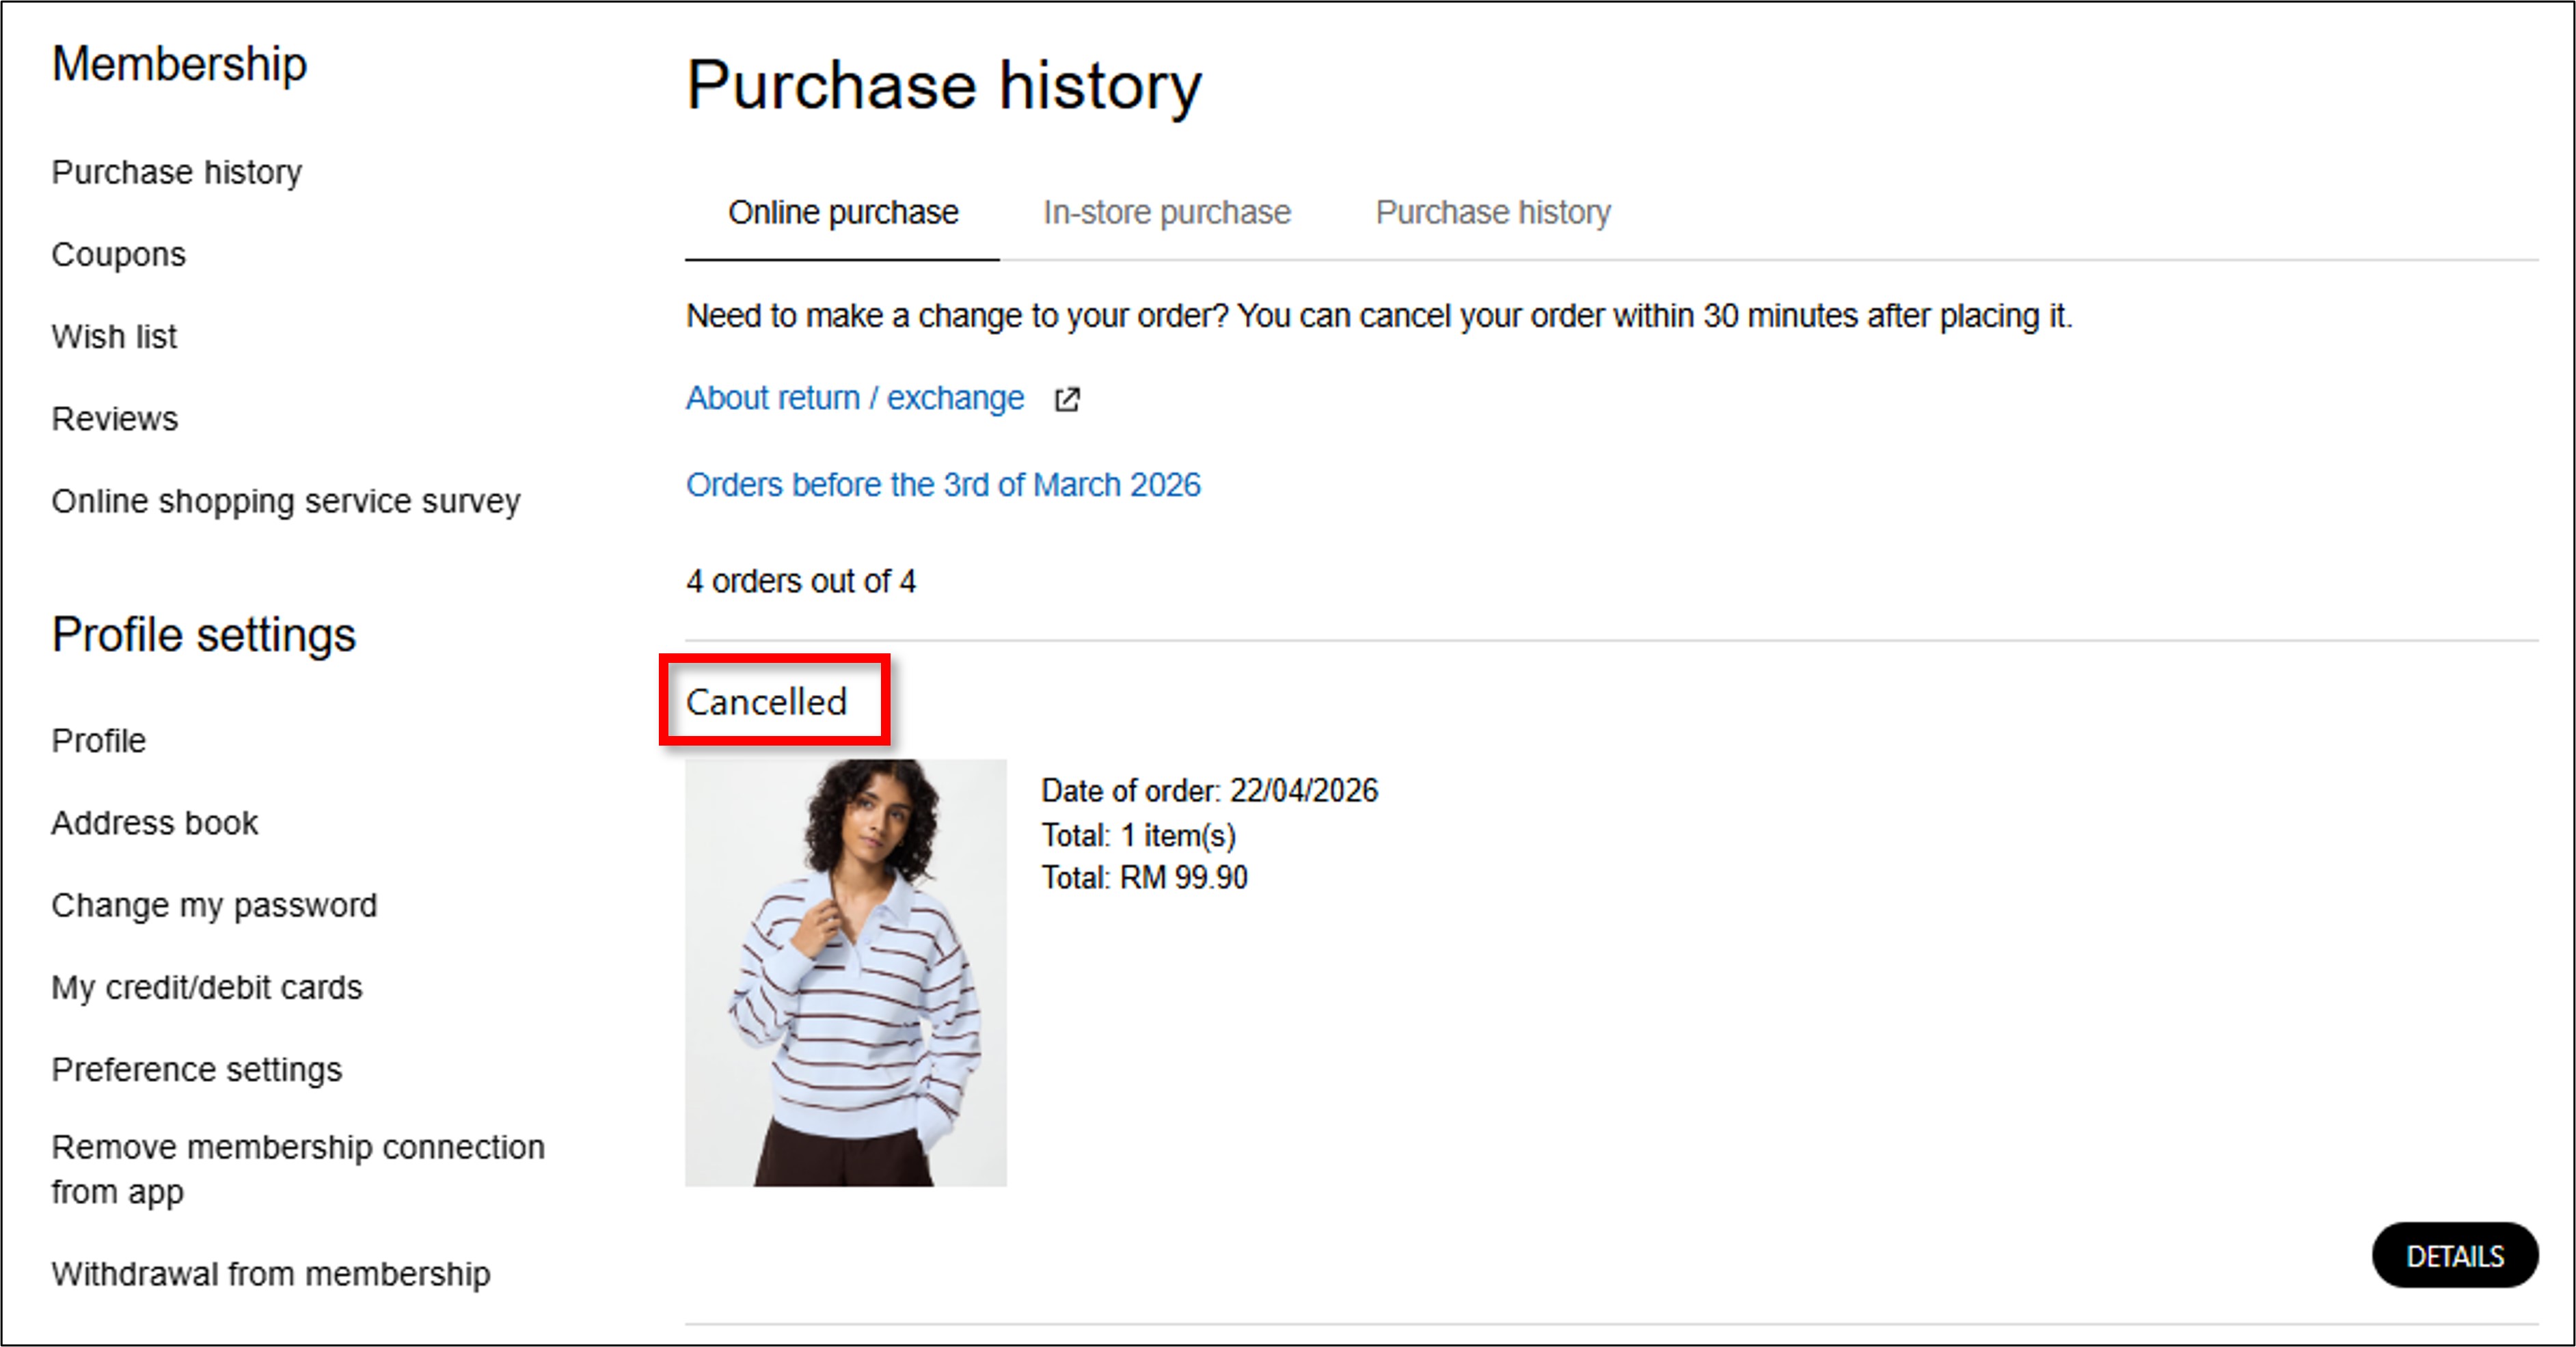Open the Purchase history tab

(x=1492, y=213)
